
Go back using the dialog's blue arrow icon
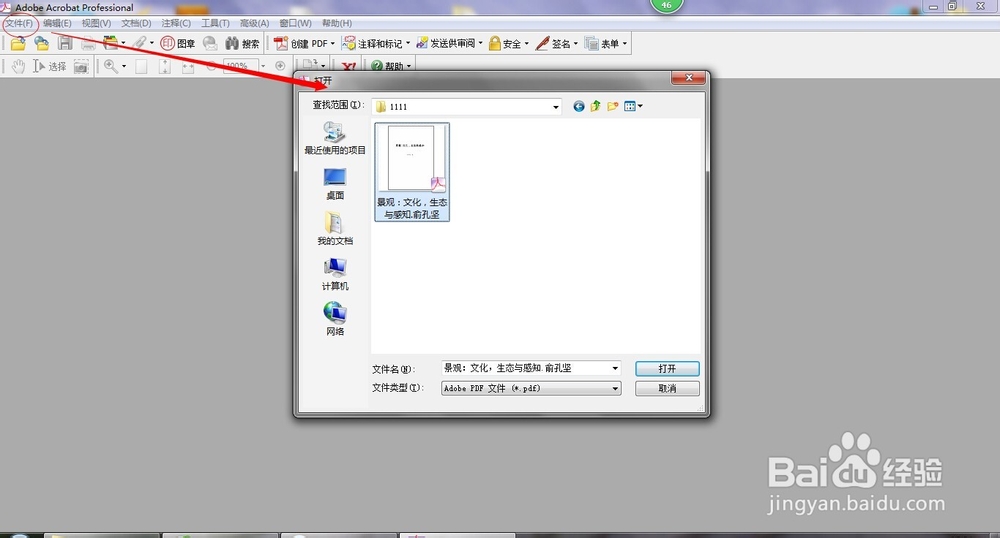point(578,106)
